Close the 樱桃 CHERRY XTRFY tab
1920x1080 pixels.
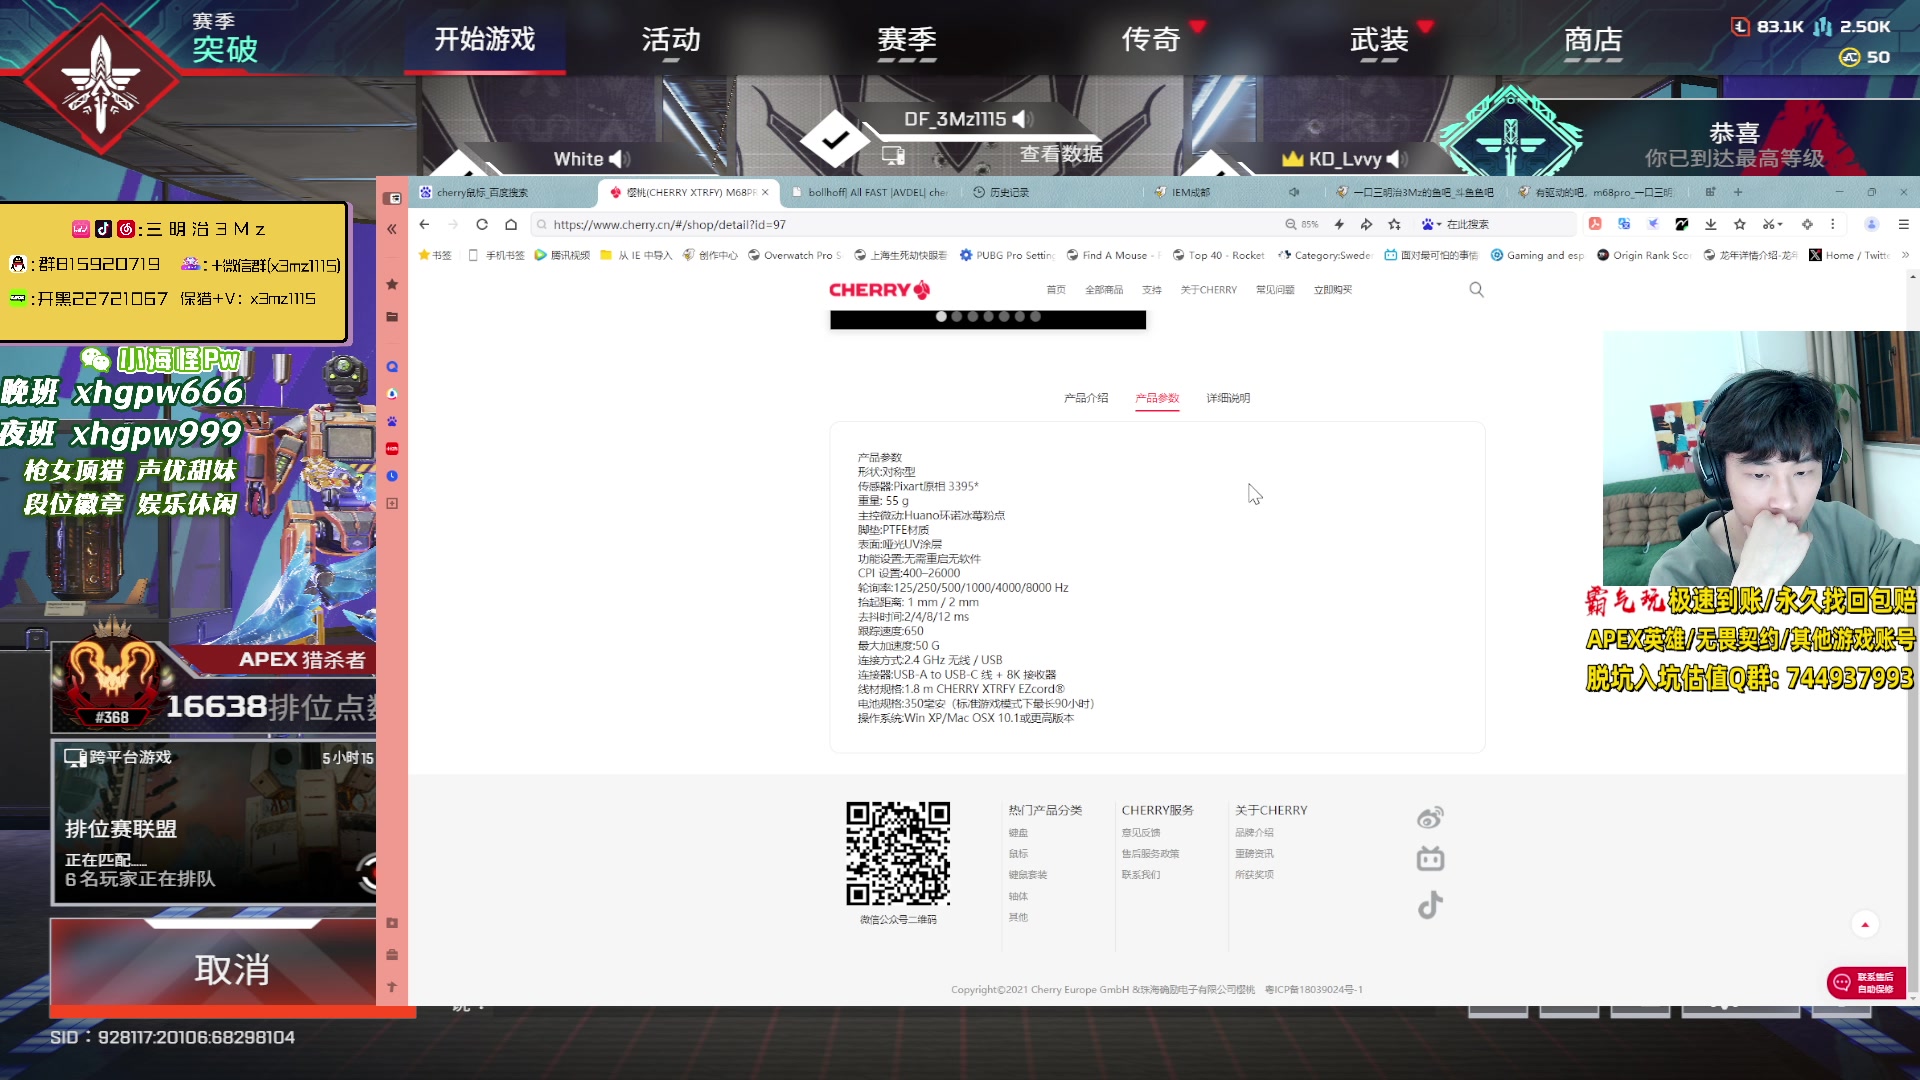(765, 192)
